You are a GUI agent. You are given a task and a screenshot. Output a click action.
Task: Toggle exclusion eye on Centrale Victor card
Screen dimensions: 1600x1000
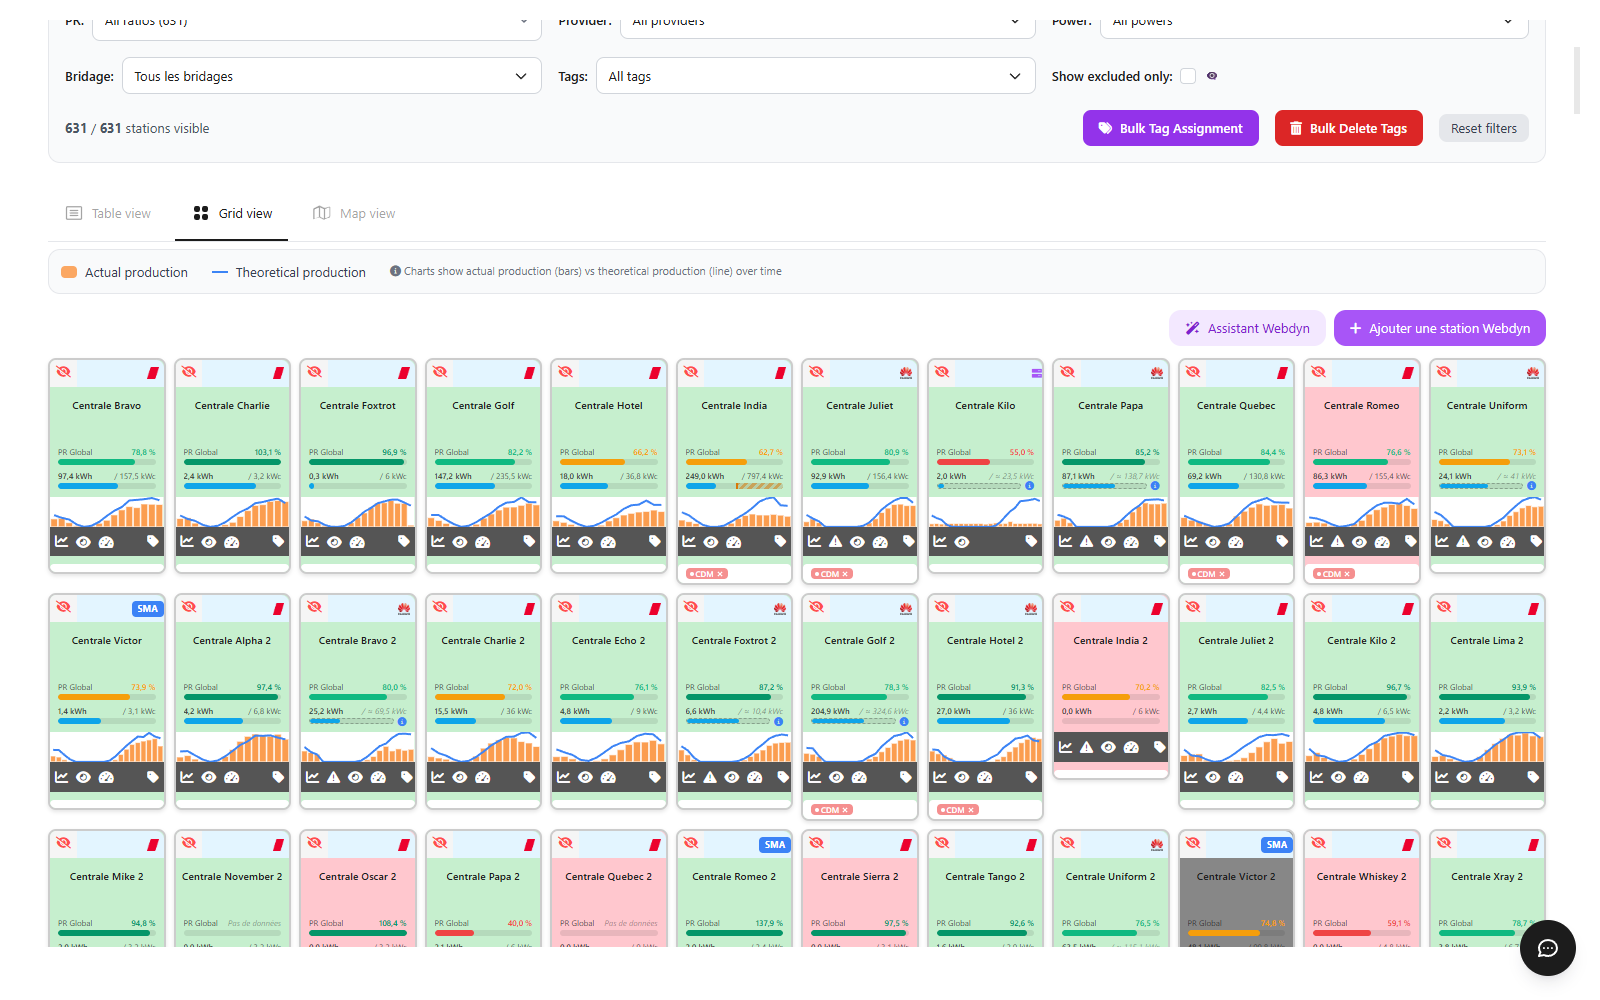tap(64, 607)
